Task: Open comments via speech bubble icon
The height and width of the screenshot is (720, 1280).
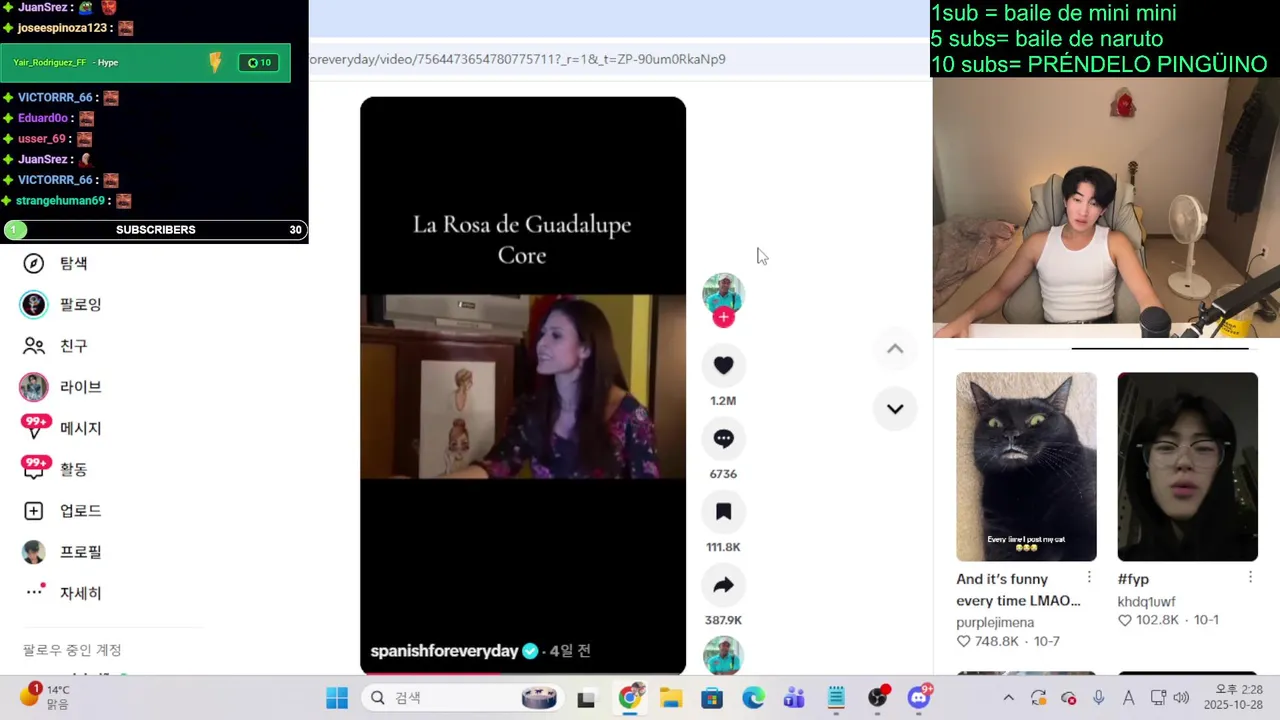Action: tap(723, 438)
